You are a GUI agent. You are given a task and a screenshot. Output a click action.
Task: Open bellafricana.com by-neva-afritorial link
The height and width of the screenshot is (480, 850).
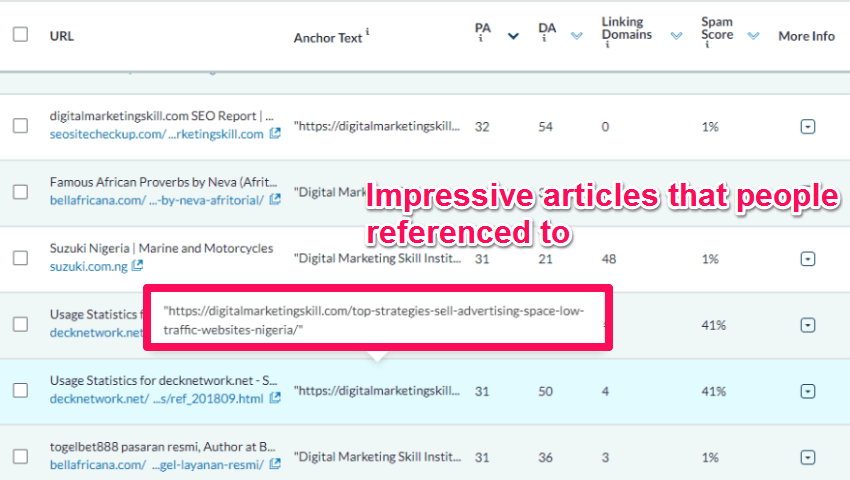pyautogui.click(x=157, y=200)
